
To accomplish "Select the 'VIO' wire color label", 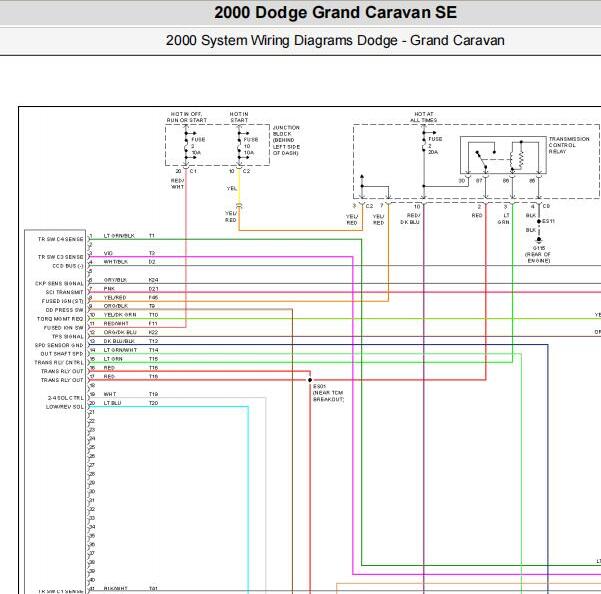I will 108,253.
